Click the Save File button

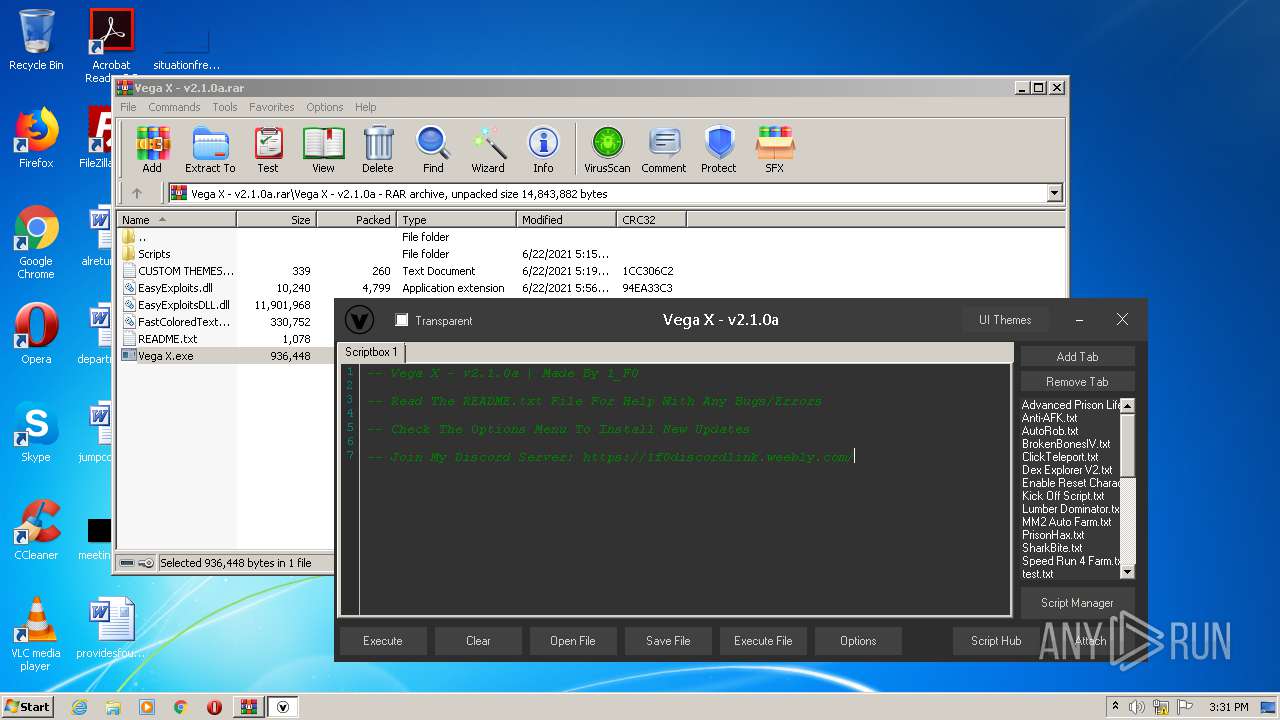pos(668,641)
